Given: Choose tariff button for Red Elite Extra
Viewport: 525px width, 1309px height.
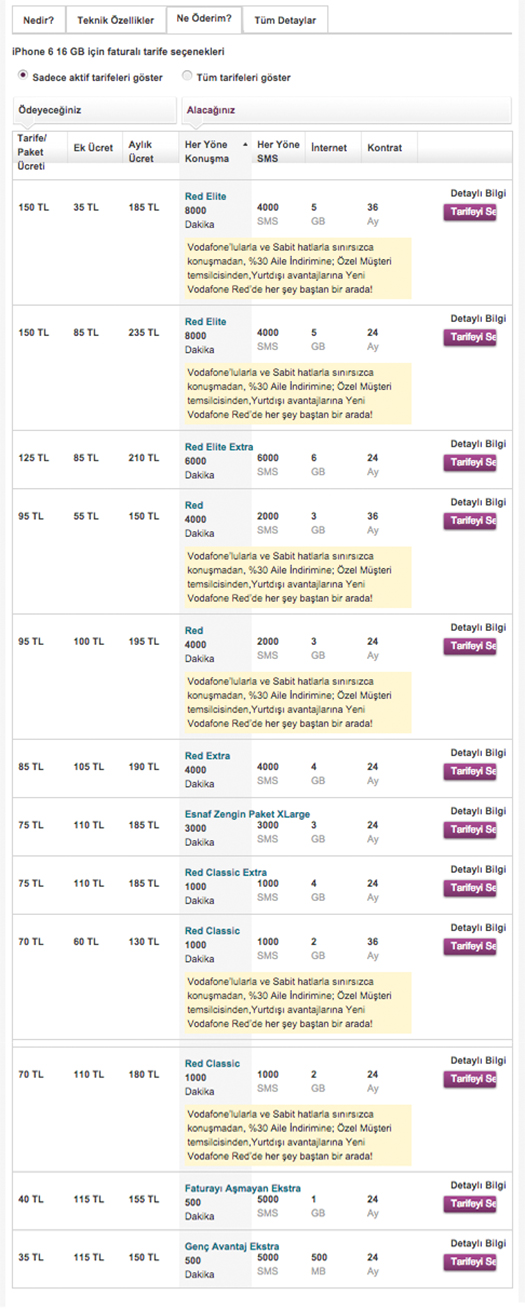Looking at the screenshot, I should pyautogui.click(x=470, y=462).
